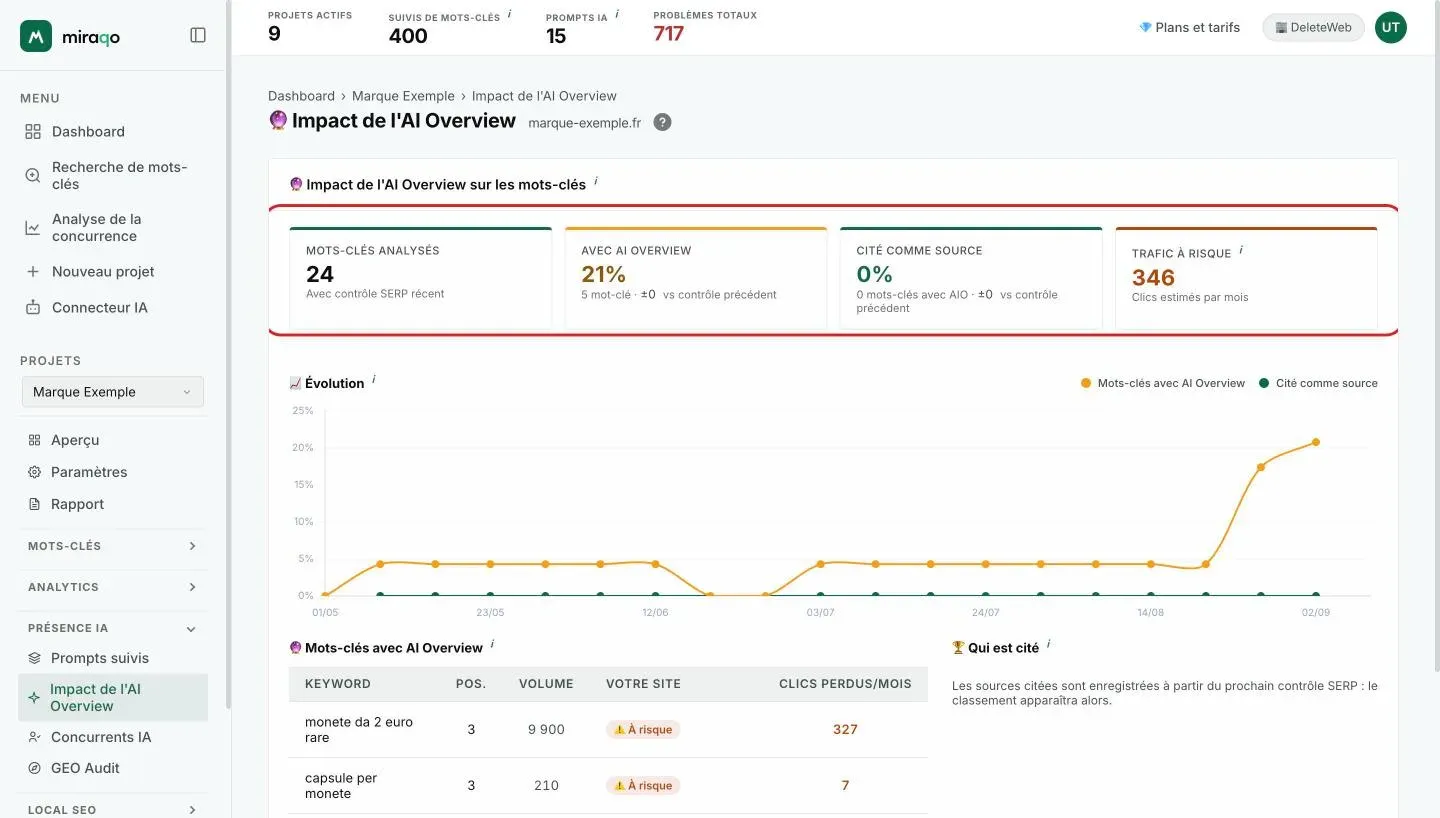The width and height of the screenshot is (1440, 818).
Task: Click the Mots-clés analysés 24 card
Action: pyautogui.click(x=420, y=277)
